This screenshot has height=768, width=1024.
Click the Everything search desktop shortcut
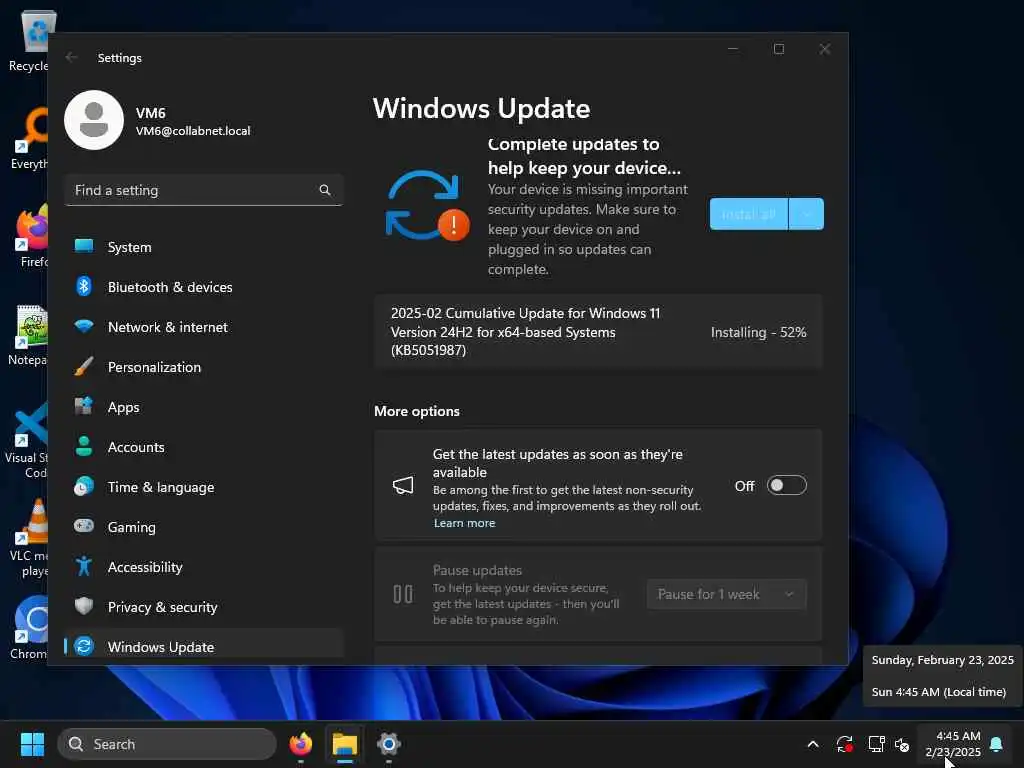(30, 138)
